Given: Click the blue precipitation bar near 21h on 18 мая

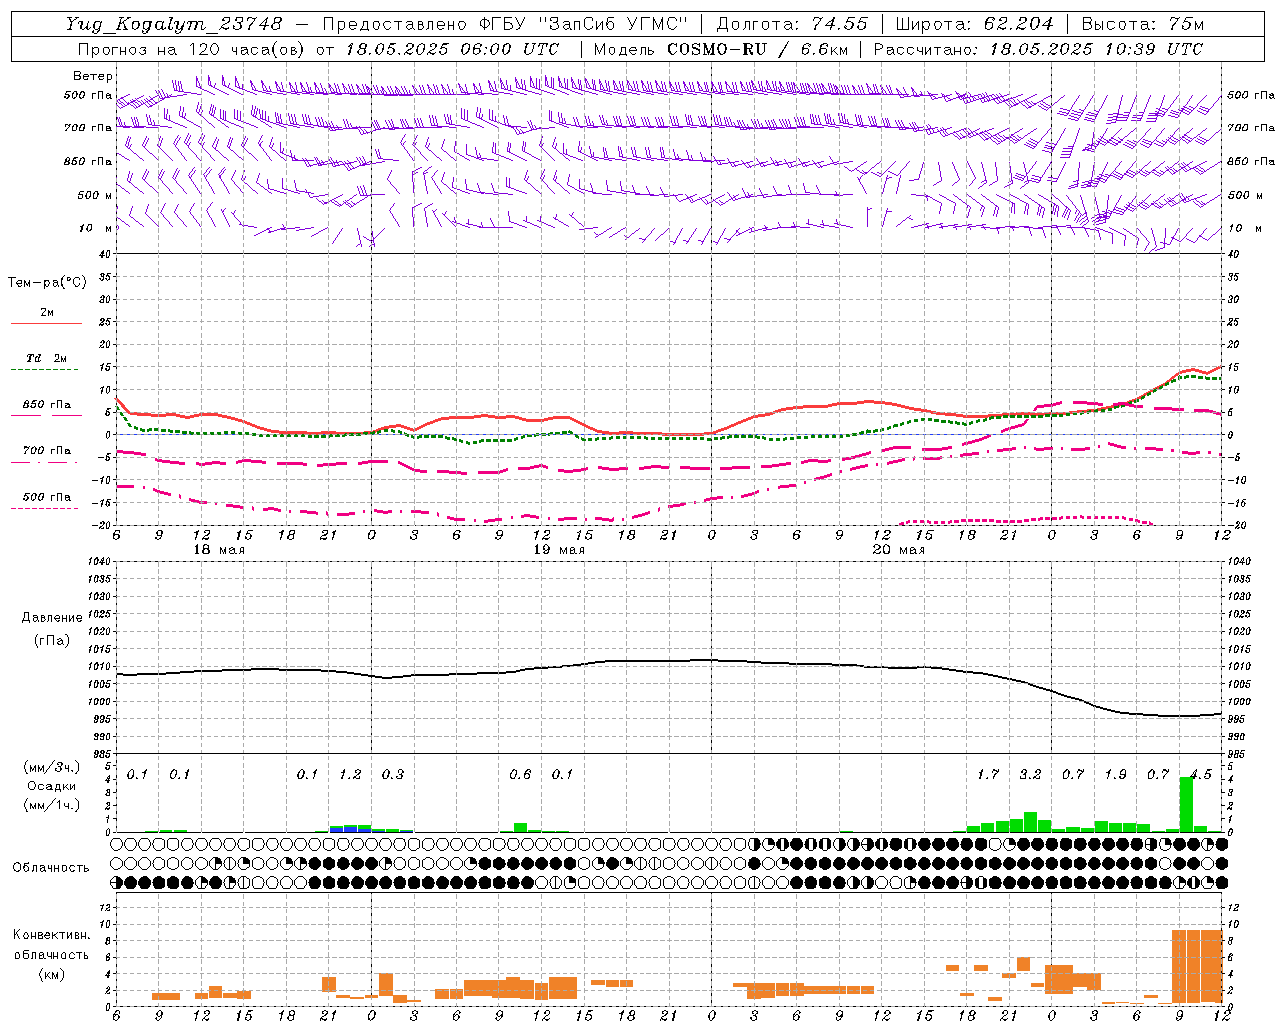Looking at the screenshot, I should 351,828.
